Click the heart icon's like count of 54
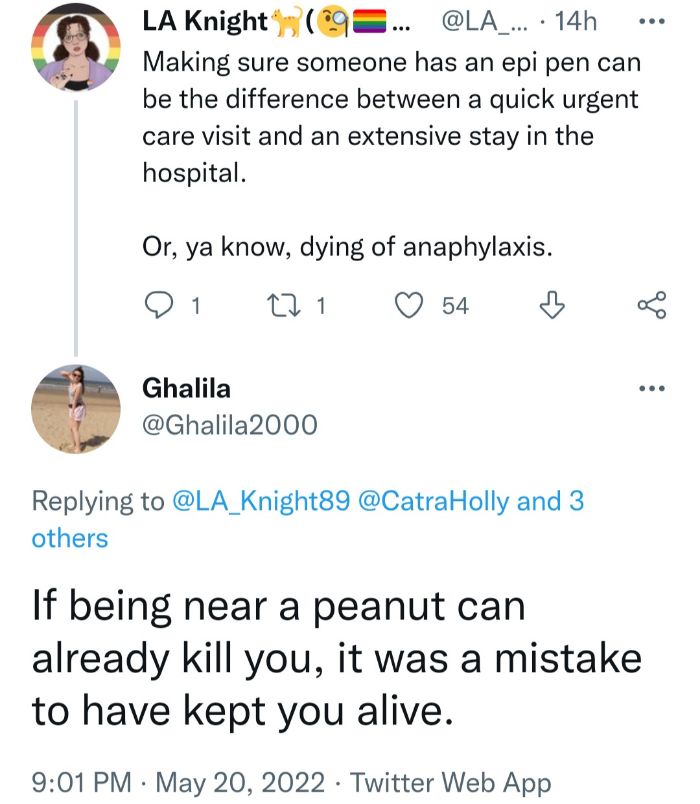Screen dimensions: 700x804 click(x=457, y=307)
